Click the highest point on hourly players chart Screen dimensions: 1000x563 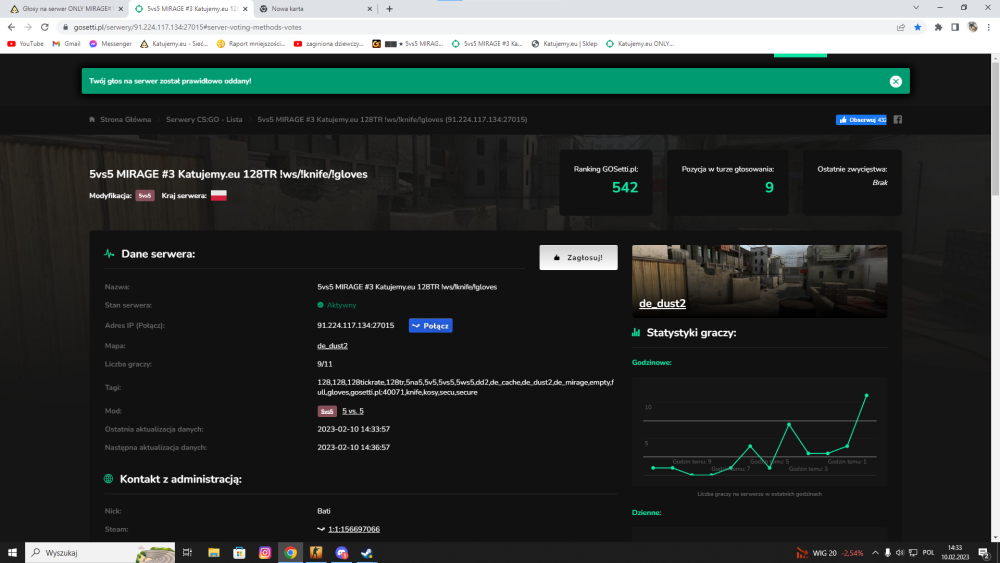pyautogui.click(x=866, y=396)
